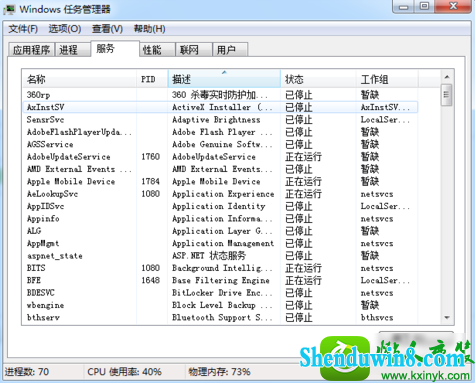Click the scrollbar up arrow
Screen dimensions: 475x383
(x=447, y=77)
